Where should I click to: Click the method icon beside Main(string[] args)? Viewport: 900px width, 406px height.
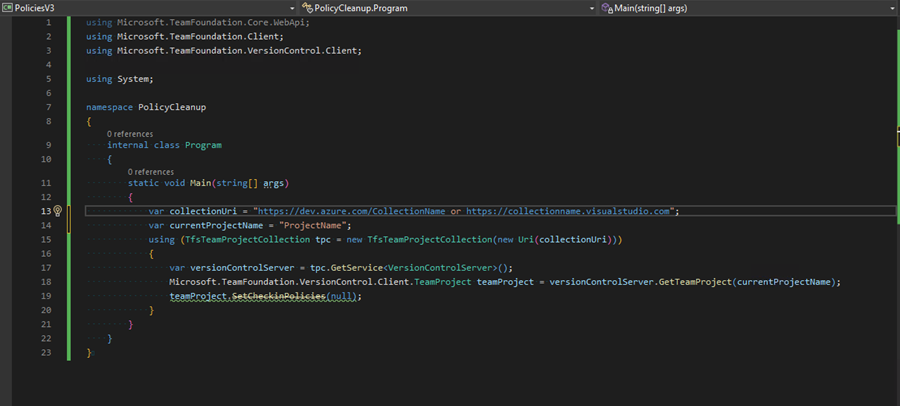[x=607, y=8]
